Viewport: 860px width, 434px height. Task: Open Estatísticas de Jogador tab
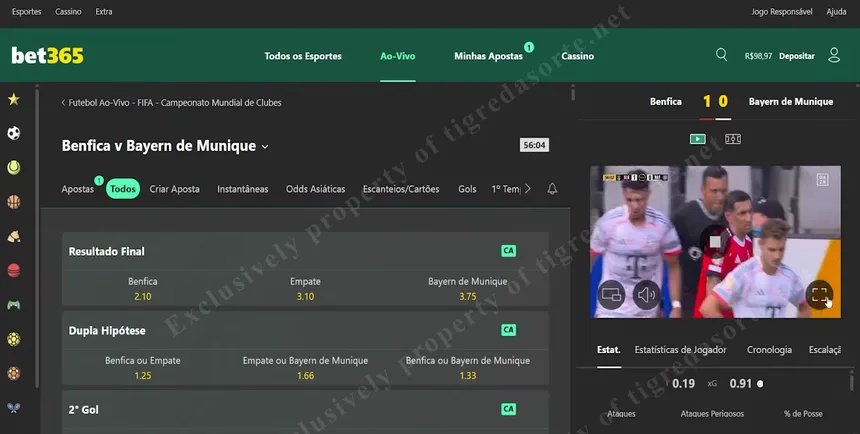[680, 350]
